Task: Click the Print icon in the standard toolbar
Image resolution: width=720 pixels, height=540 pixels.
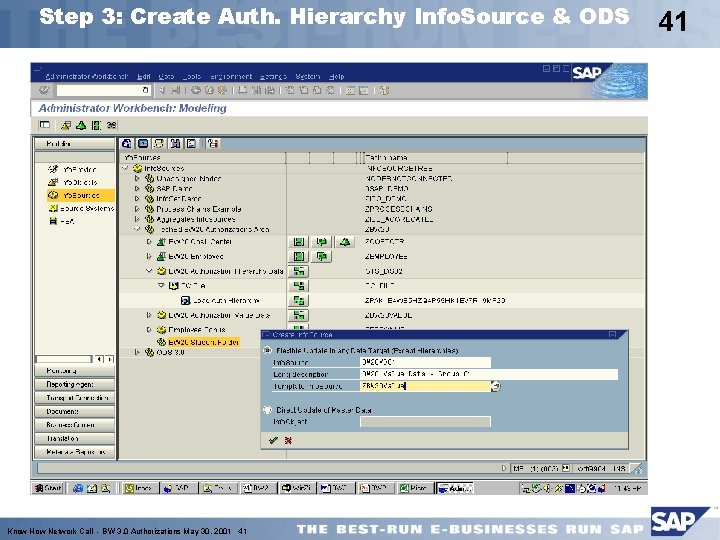Action: coord(242,90)
